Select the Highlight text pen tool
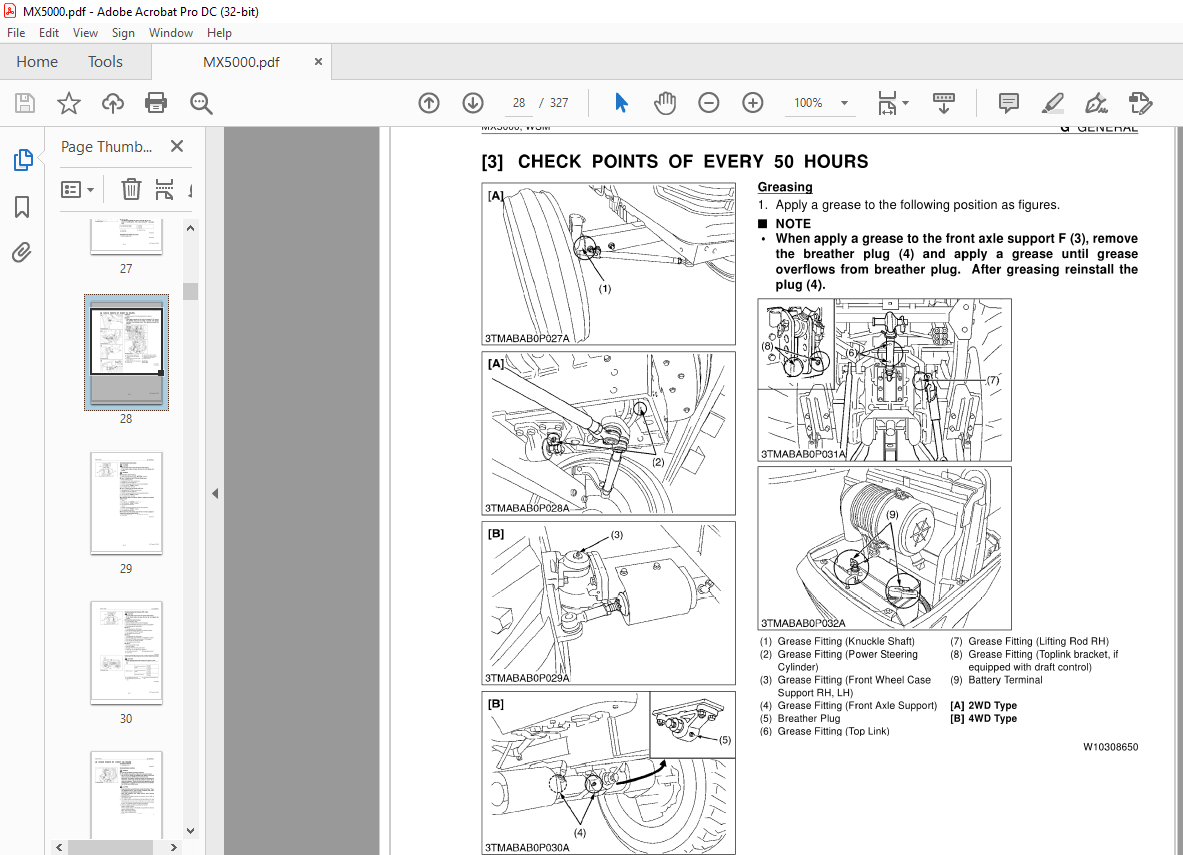Screen dimensions: 1183x855 (1052, 103)
